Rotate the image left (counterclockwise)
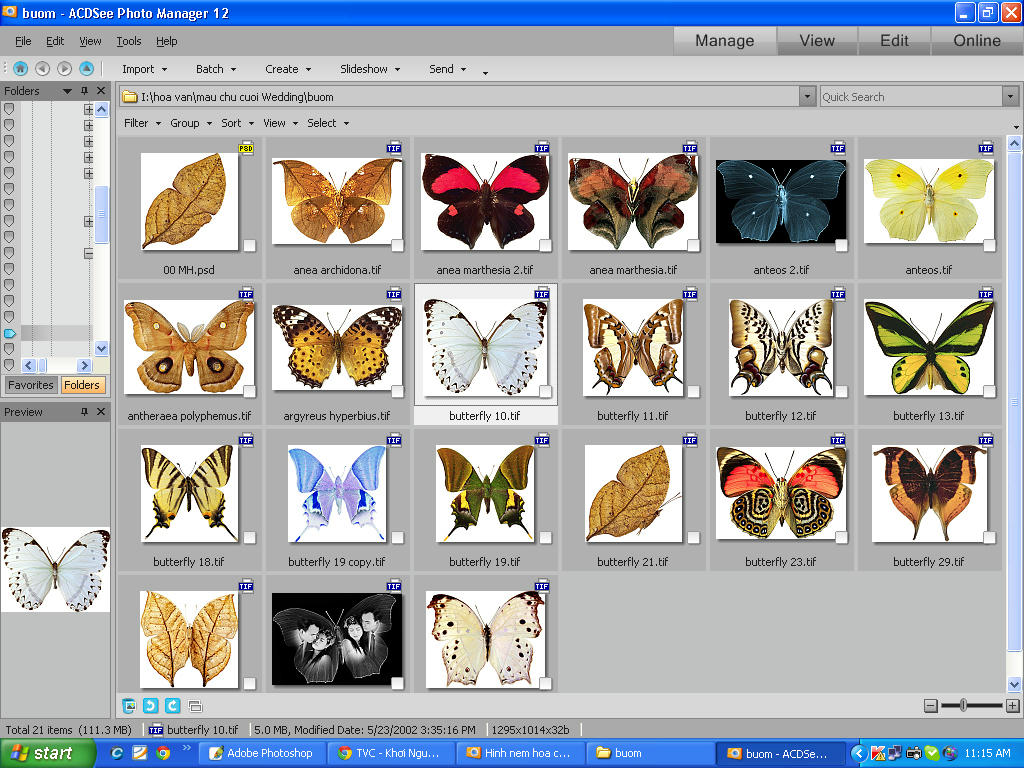 [151, 705]
